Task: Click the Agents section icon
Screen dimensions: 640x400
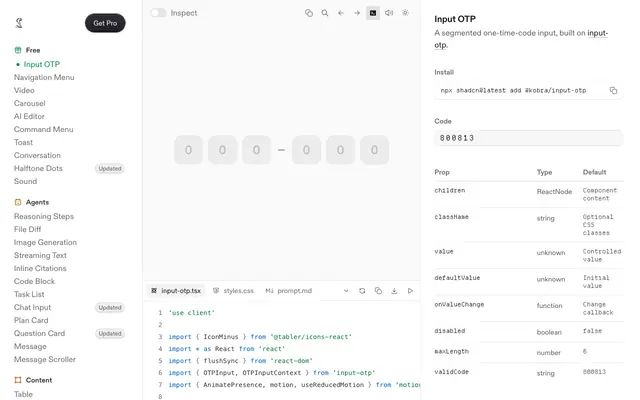Action: (18, 202)
